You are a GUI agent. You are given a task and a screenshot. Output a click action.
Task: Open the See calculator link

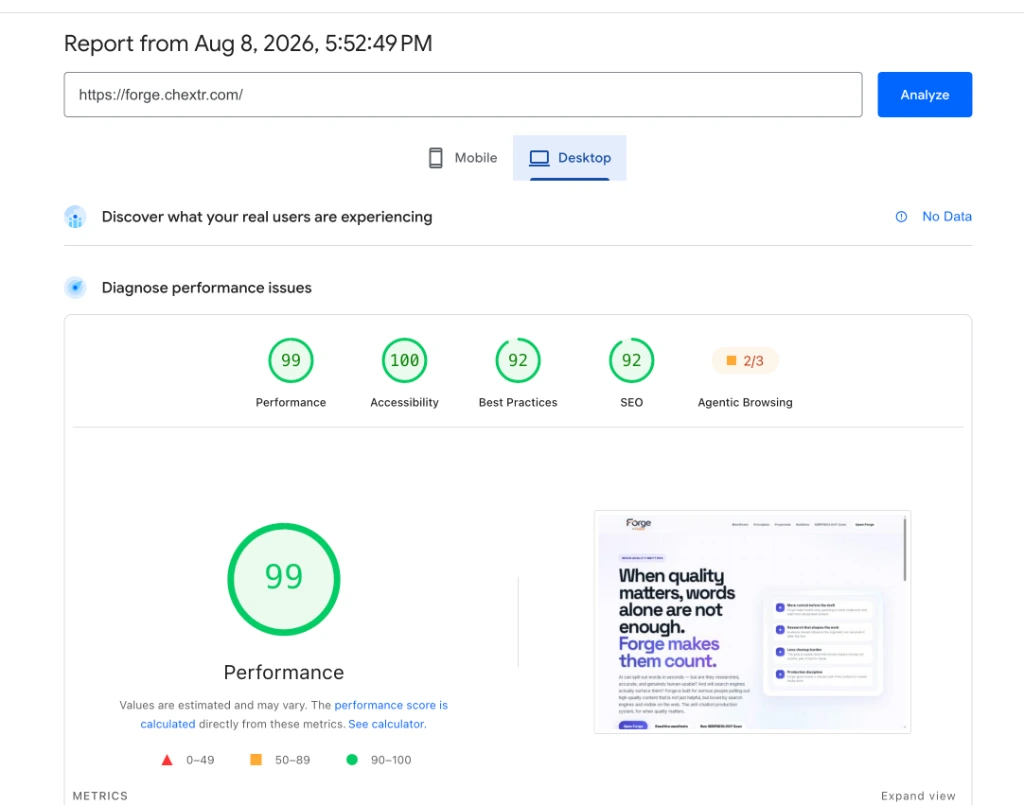(x=386, y=724)
